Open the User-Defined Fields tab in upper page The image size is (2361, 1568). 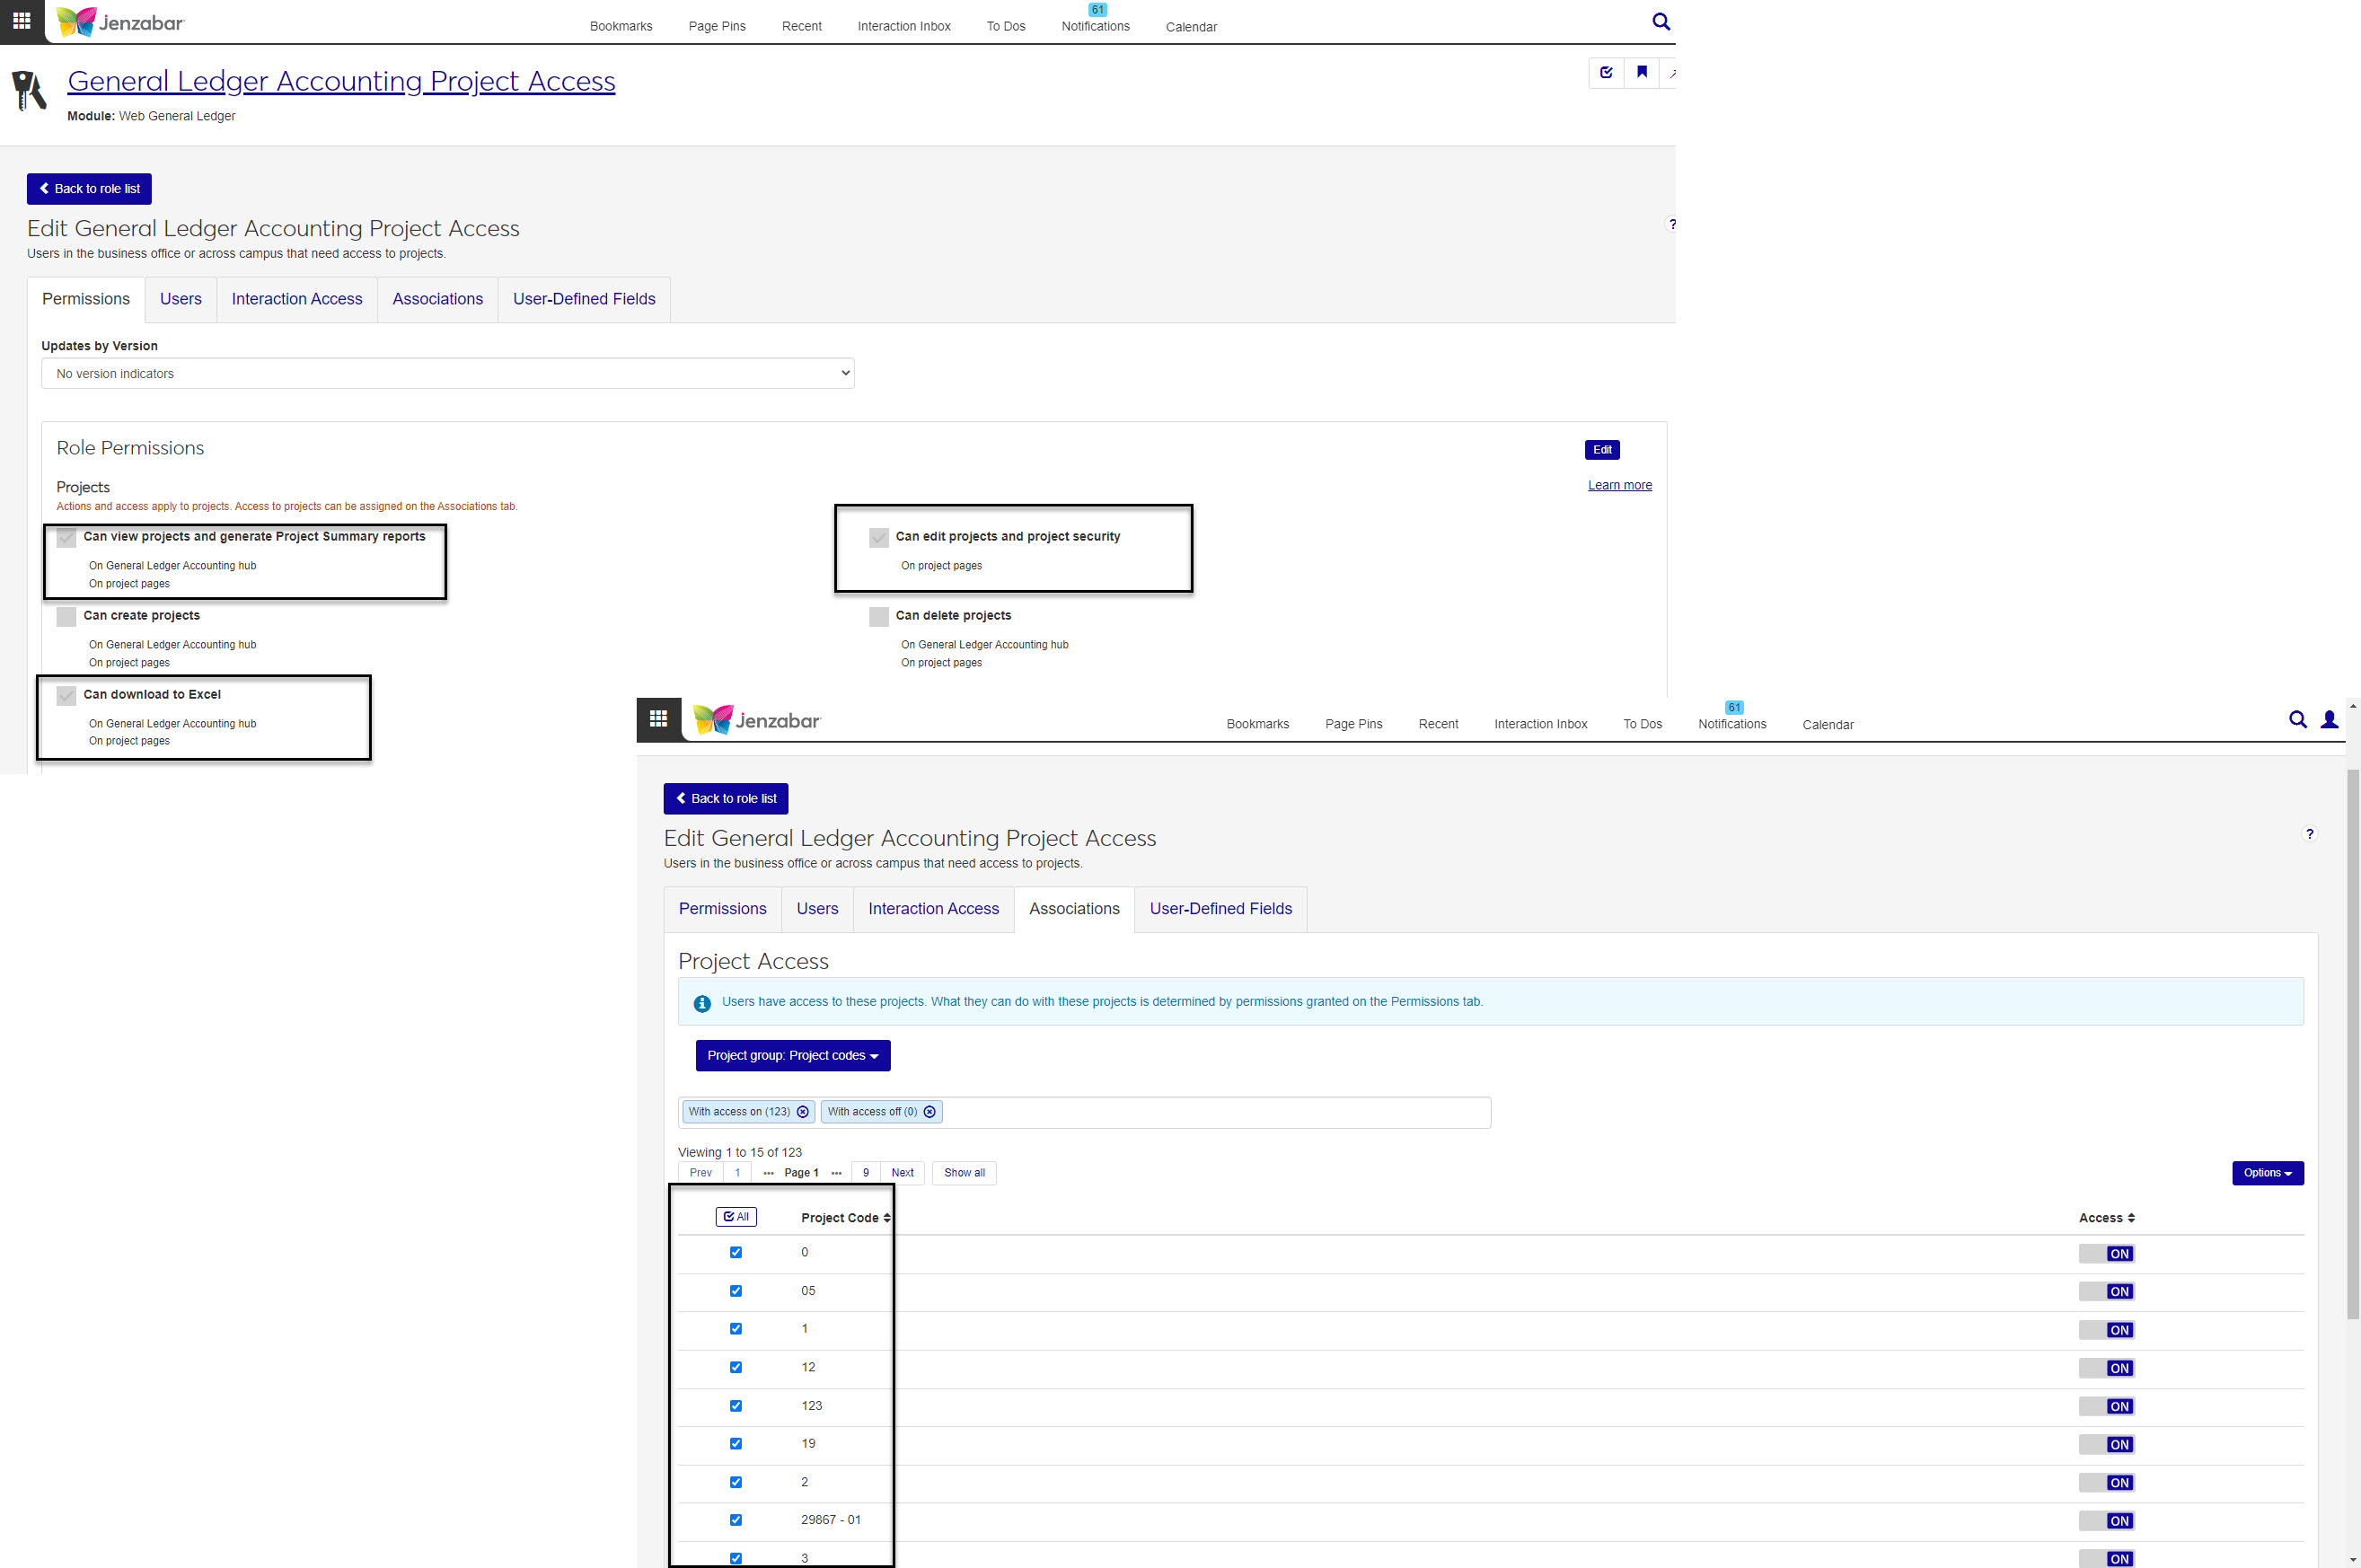(x=584, y=299)
